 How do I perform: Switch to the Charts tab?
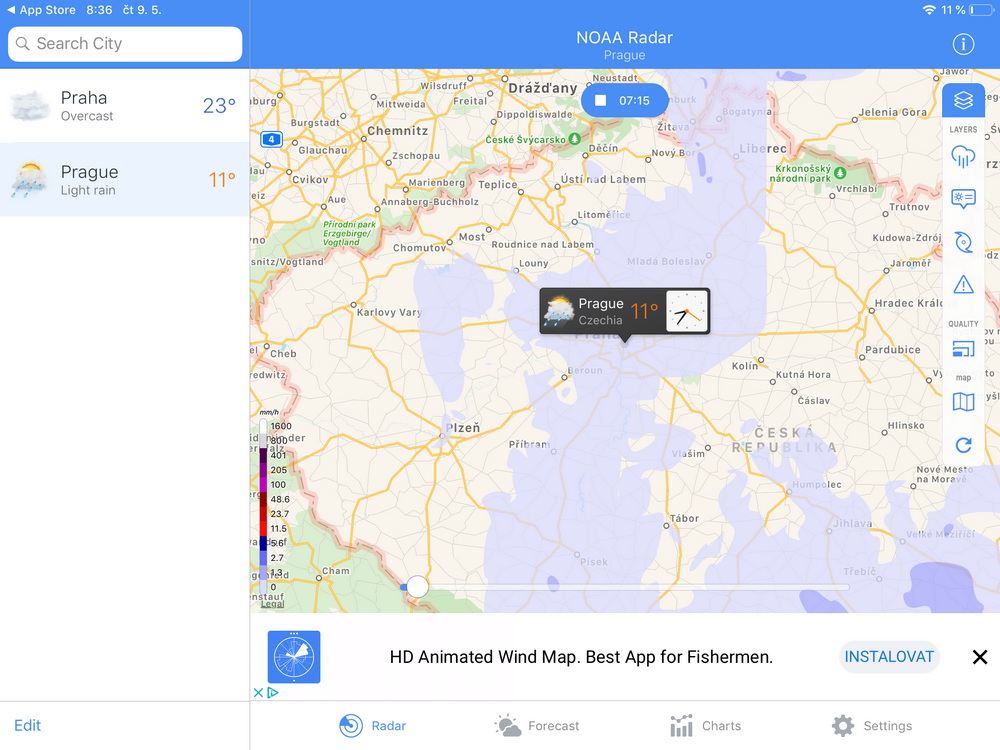pos(705,726)
